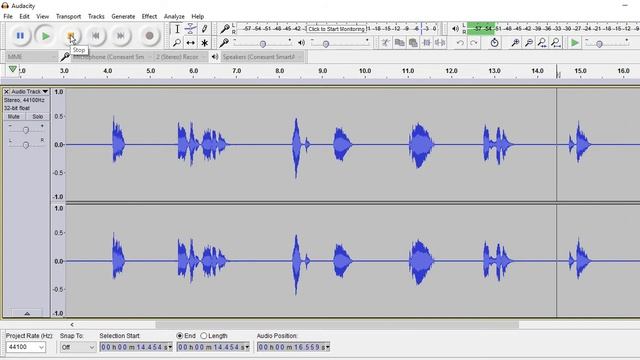Screen dimensions: 640x360
Task: Open Selection Start time format arrow
Action: click(x=170, y=347)
